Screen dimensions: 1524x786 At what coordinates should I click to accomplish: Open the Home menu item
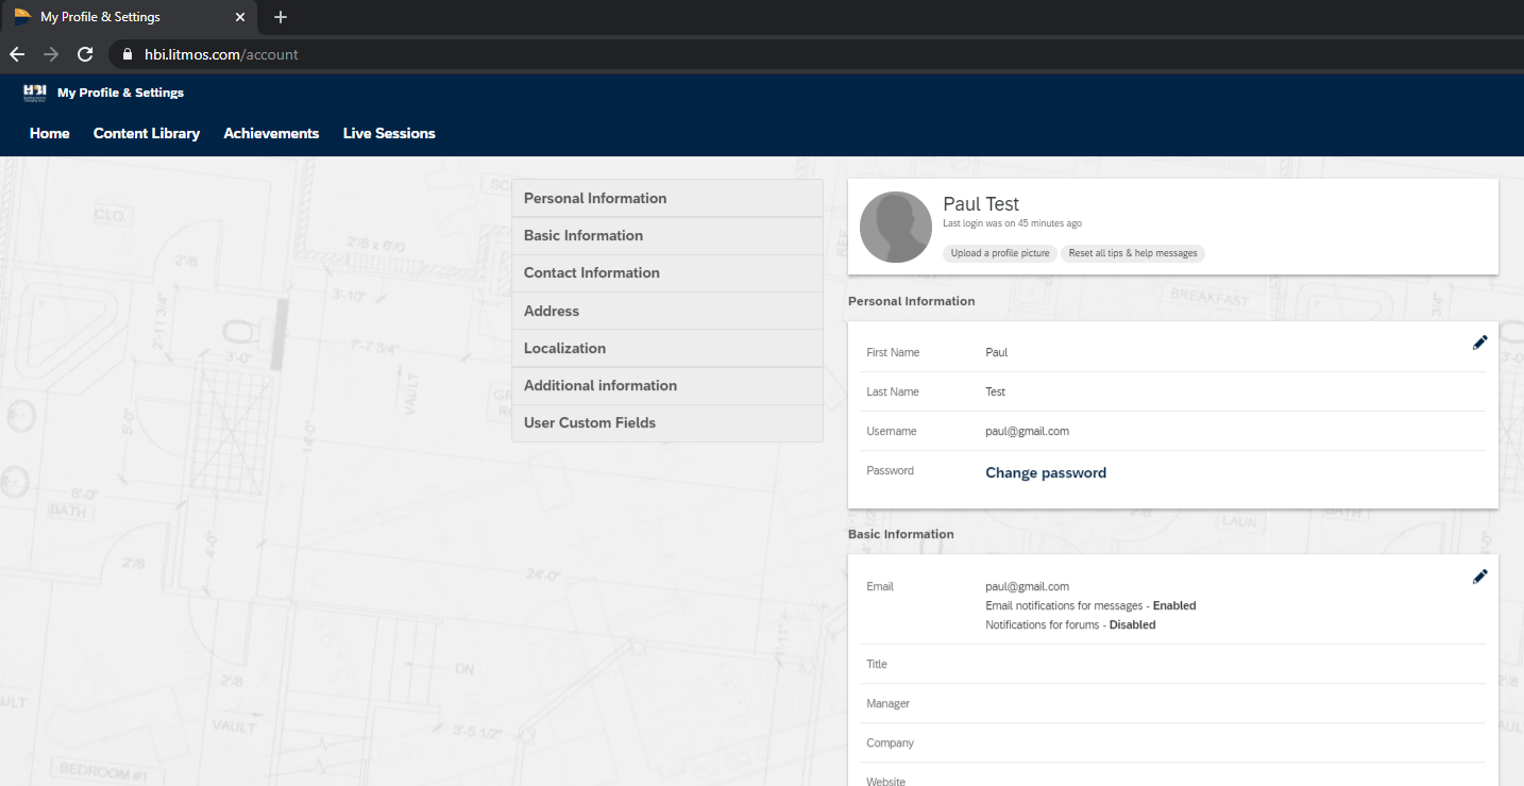tap(49, 133)
